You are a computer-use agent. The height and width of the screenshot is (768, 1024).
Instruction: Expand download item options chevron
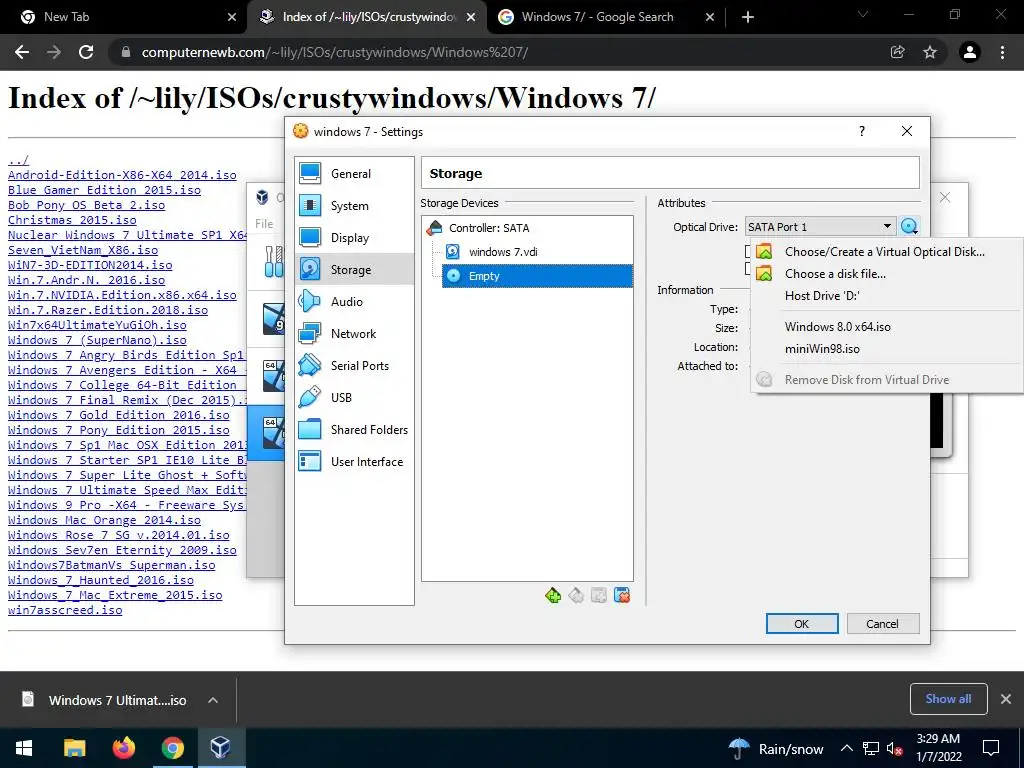(x=213, y=700)
